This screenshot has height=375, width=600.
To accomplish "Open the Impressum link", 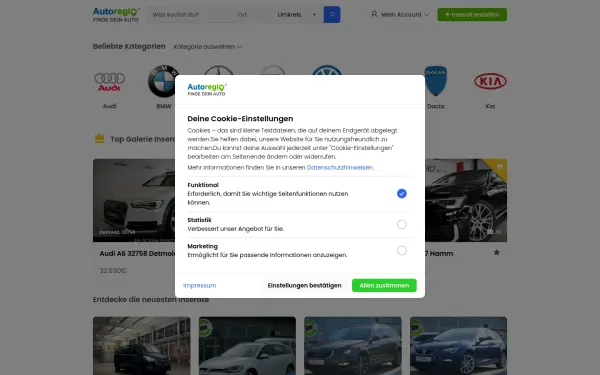I will [199, 285].
